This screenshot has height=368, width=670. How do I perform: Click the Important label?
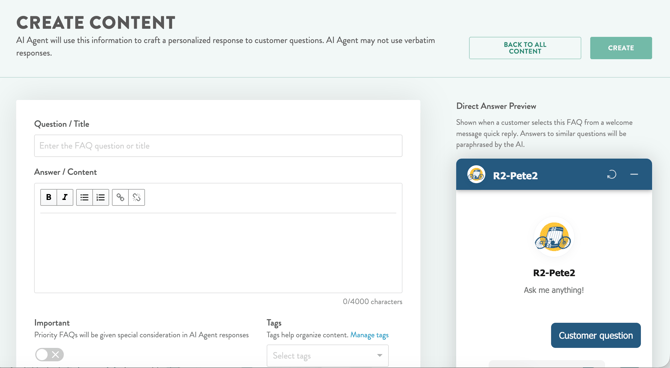[x=52, y=323]
